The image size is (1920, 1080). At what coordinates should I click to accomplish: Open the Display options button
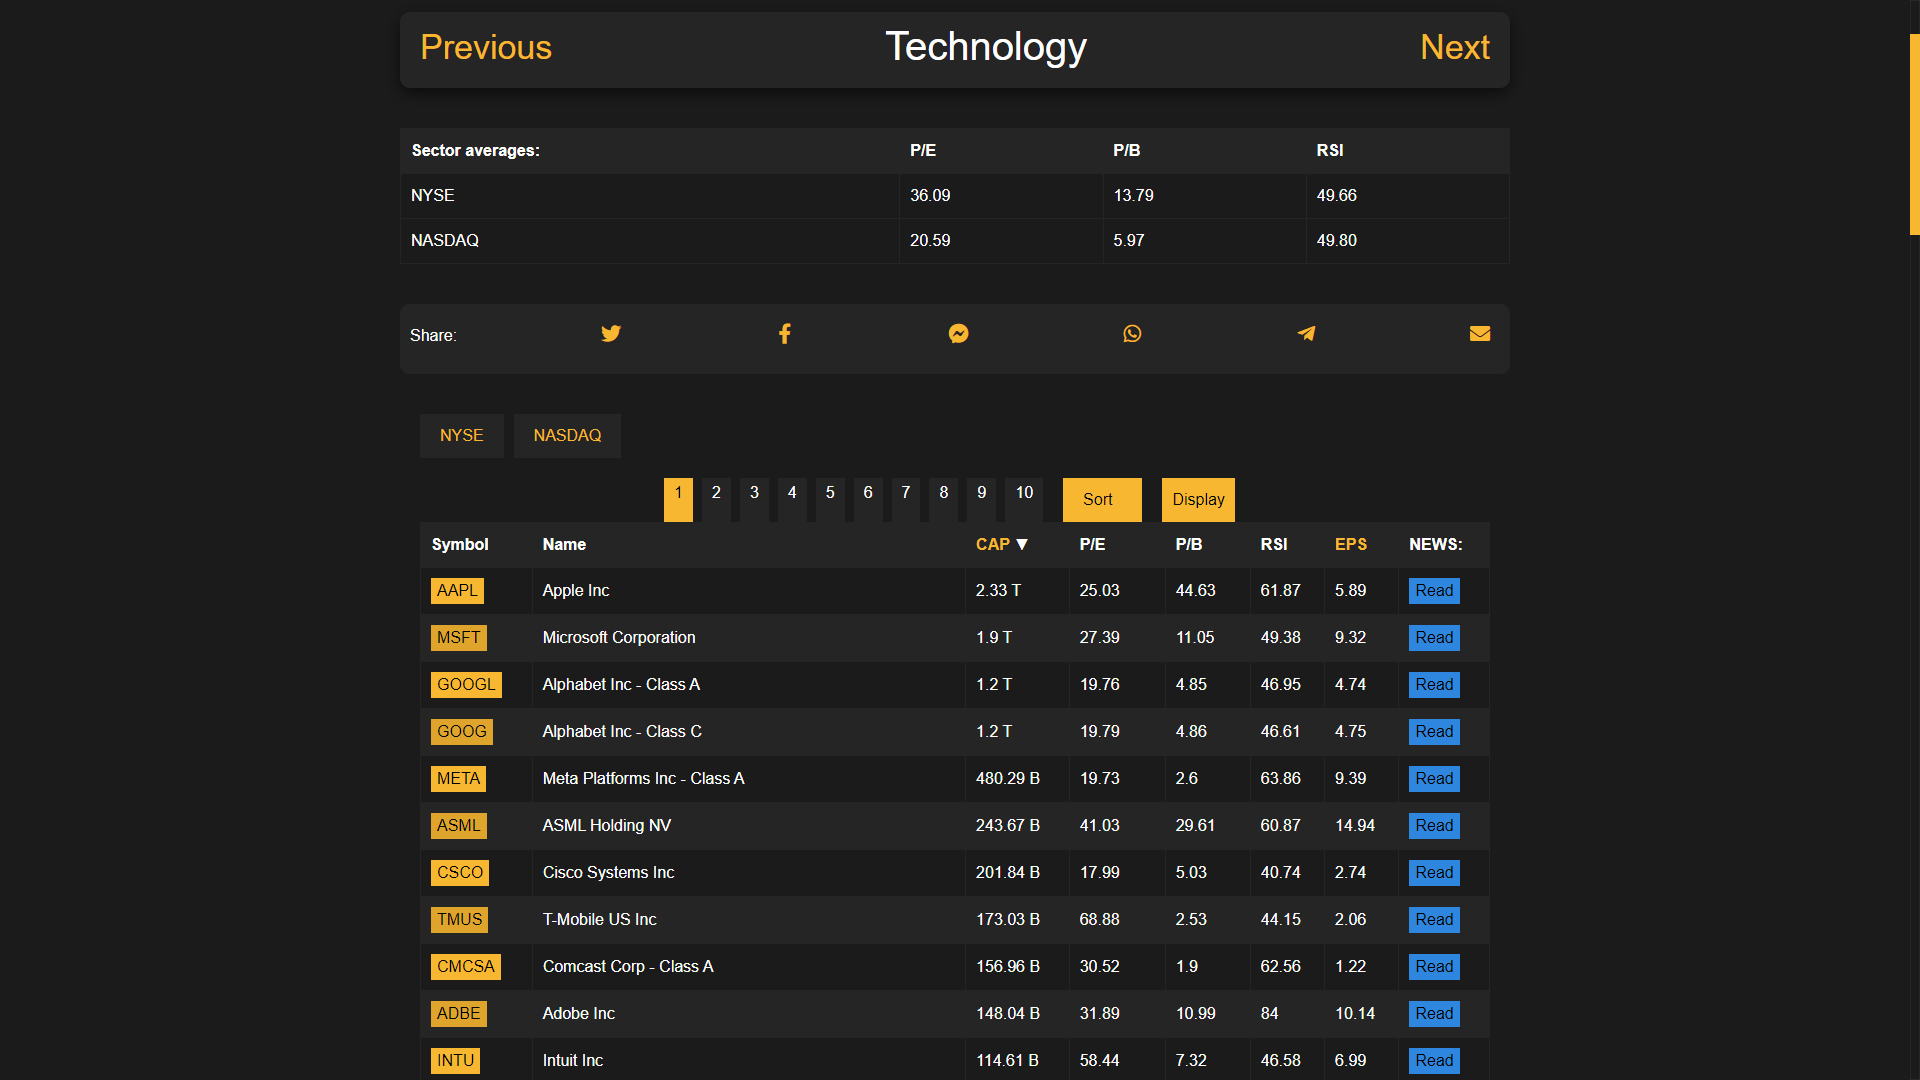tap(1198, 500)
